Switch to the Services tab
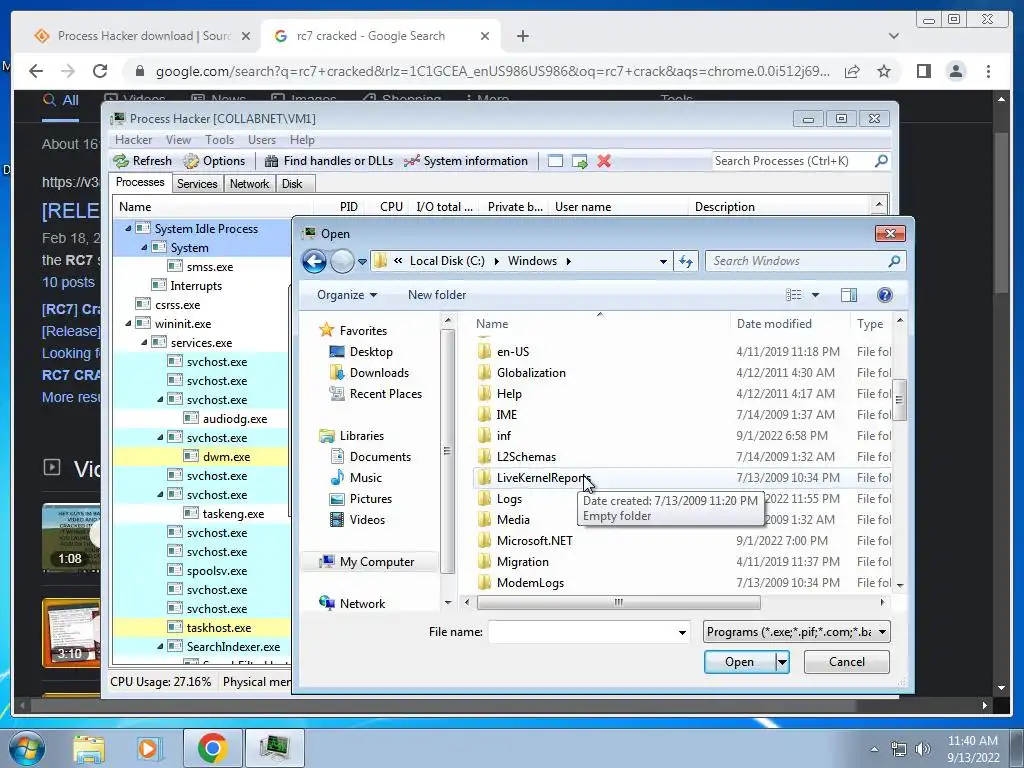This screenshot has width=1024, height=768. [x=197, y=184]
